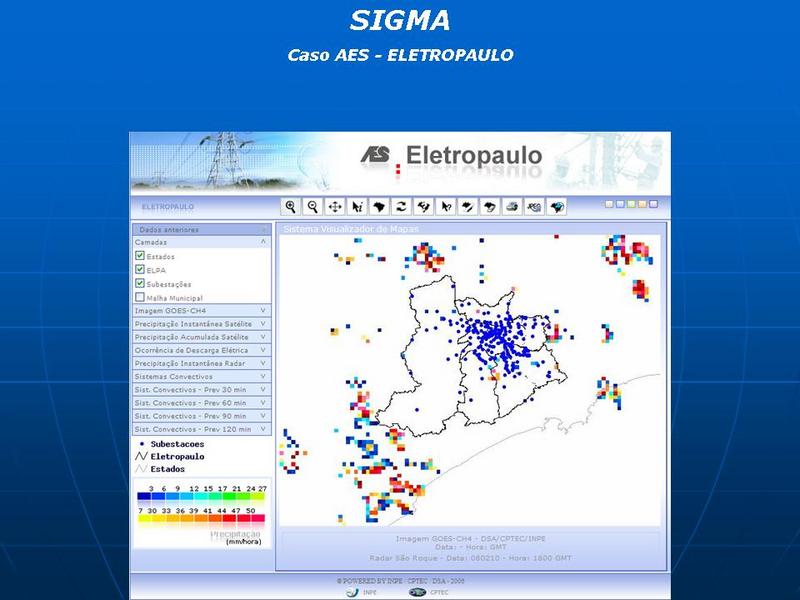Click the refresh map arrows icon
800x600 pixels.
402,207
